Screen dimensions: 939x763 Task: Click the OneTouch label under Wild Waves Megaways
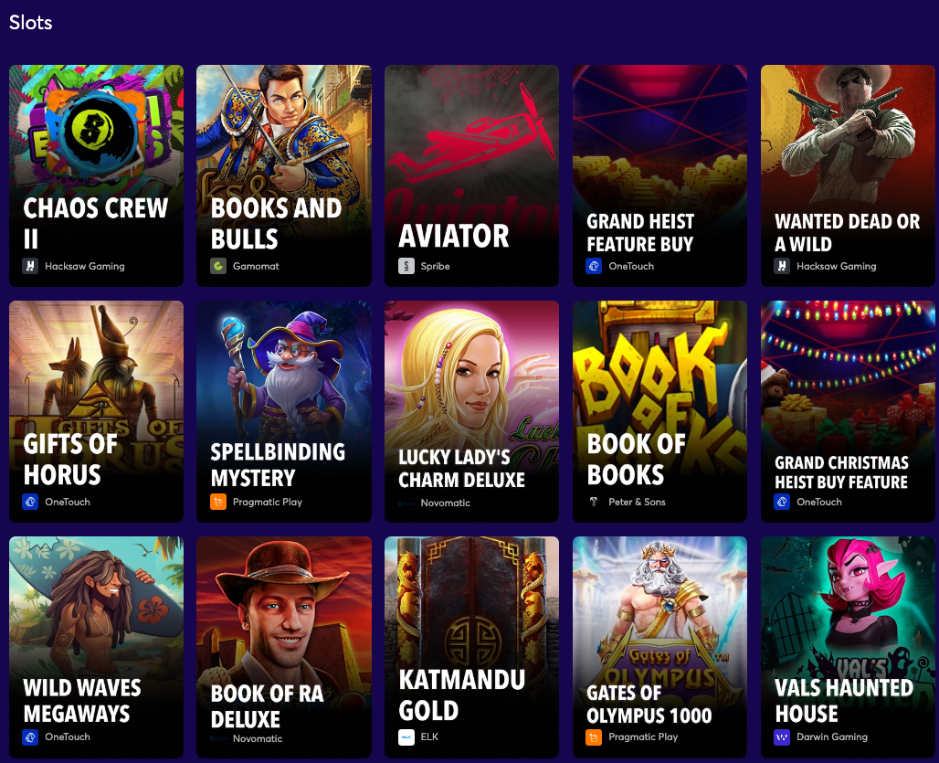pyautogui.click(x=68, y=737)
